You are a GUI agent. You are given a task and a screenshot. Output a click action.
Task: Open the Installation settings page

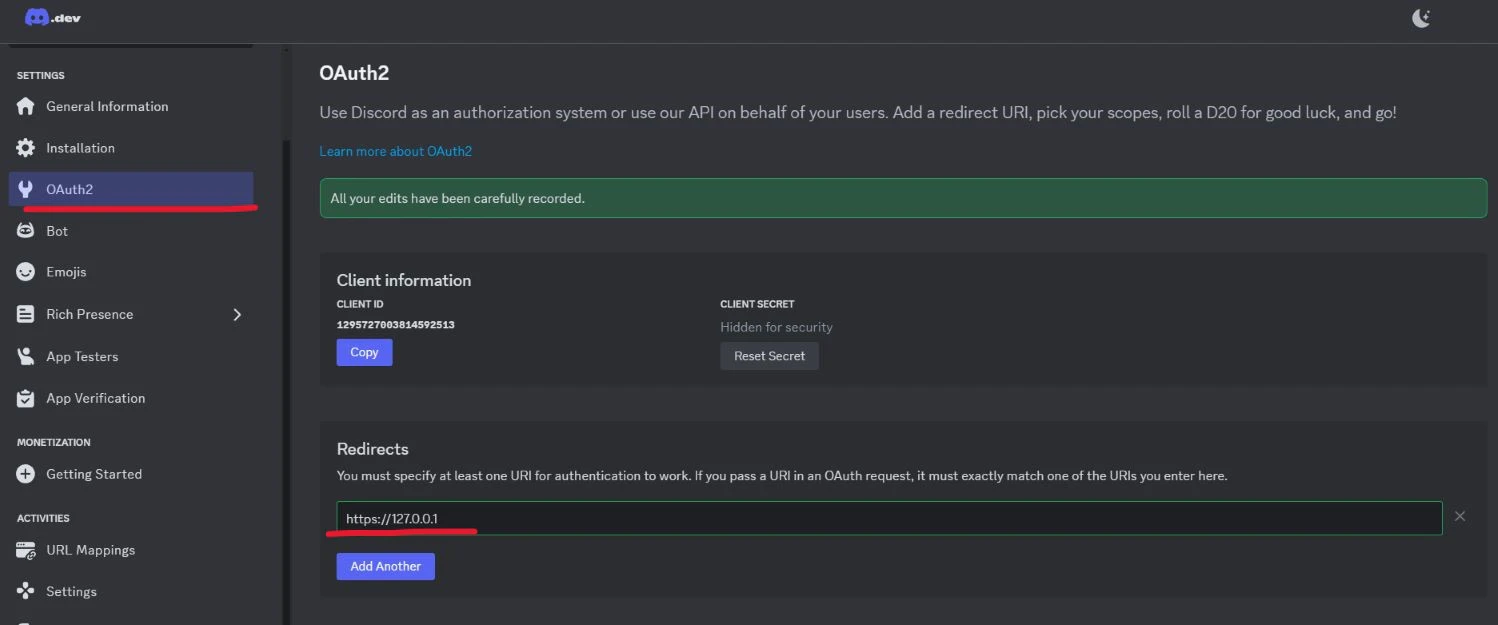pos(131,148)
